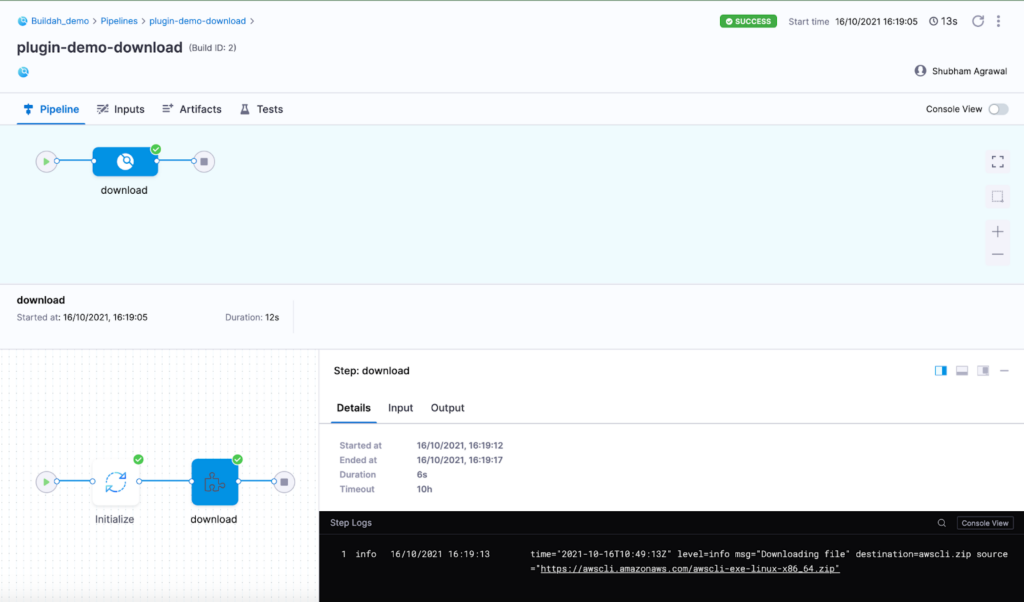
Task: Select the zoom-in icon on pipeline canvas
Action: [997, 231]
